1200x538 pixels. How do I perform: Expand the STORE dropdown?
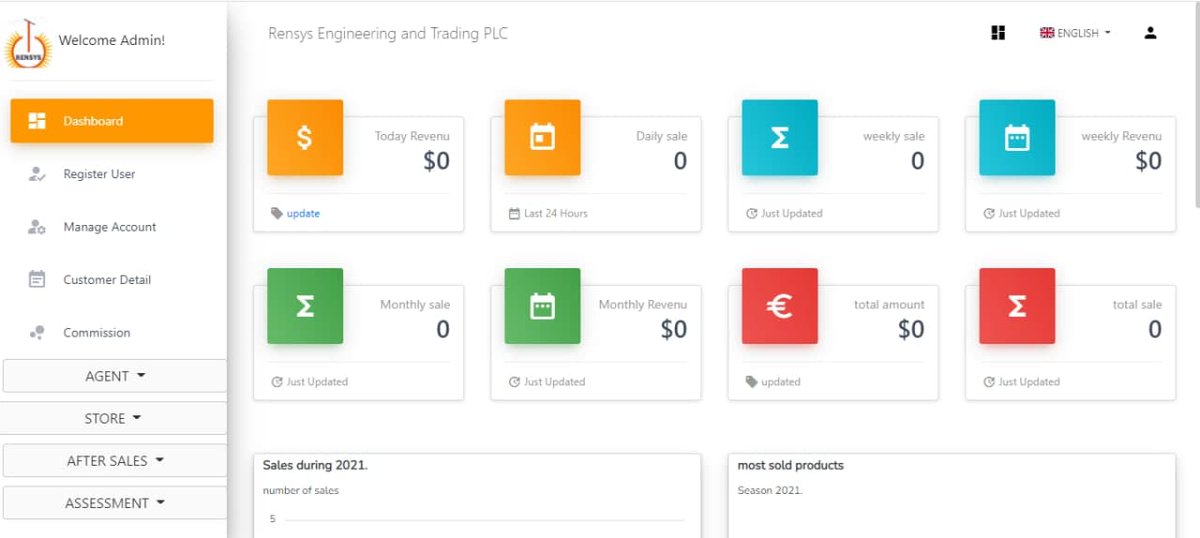point(113,418)
